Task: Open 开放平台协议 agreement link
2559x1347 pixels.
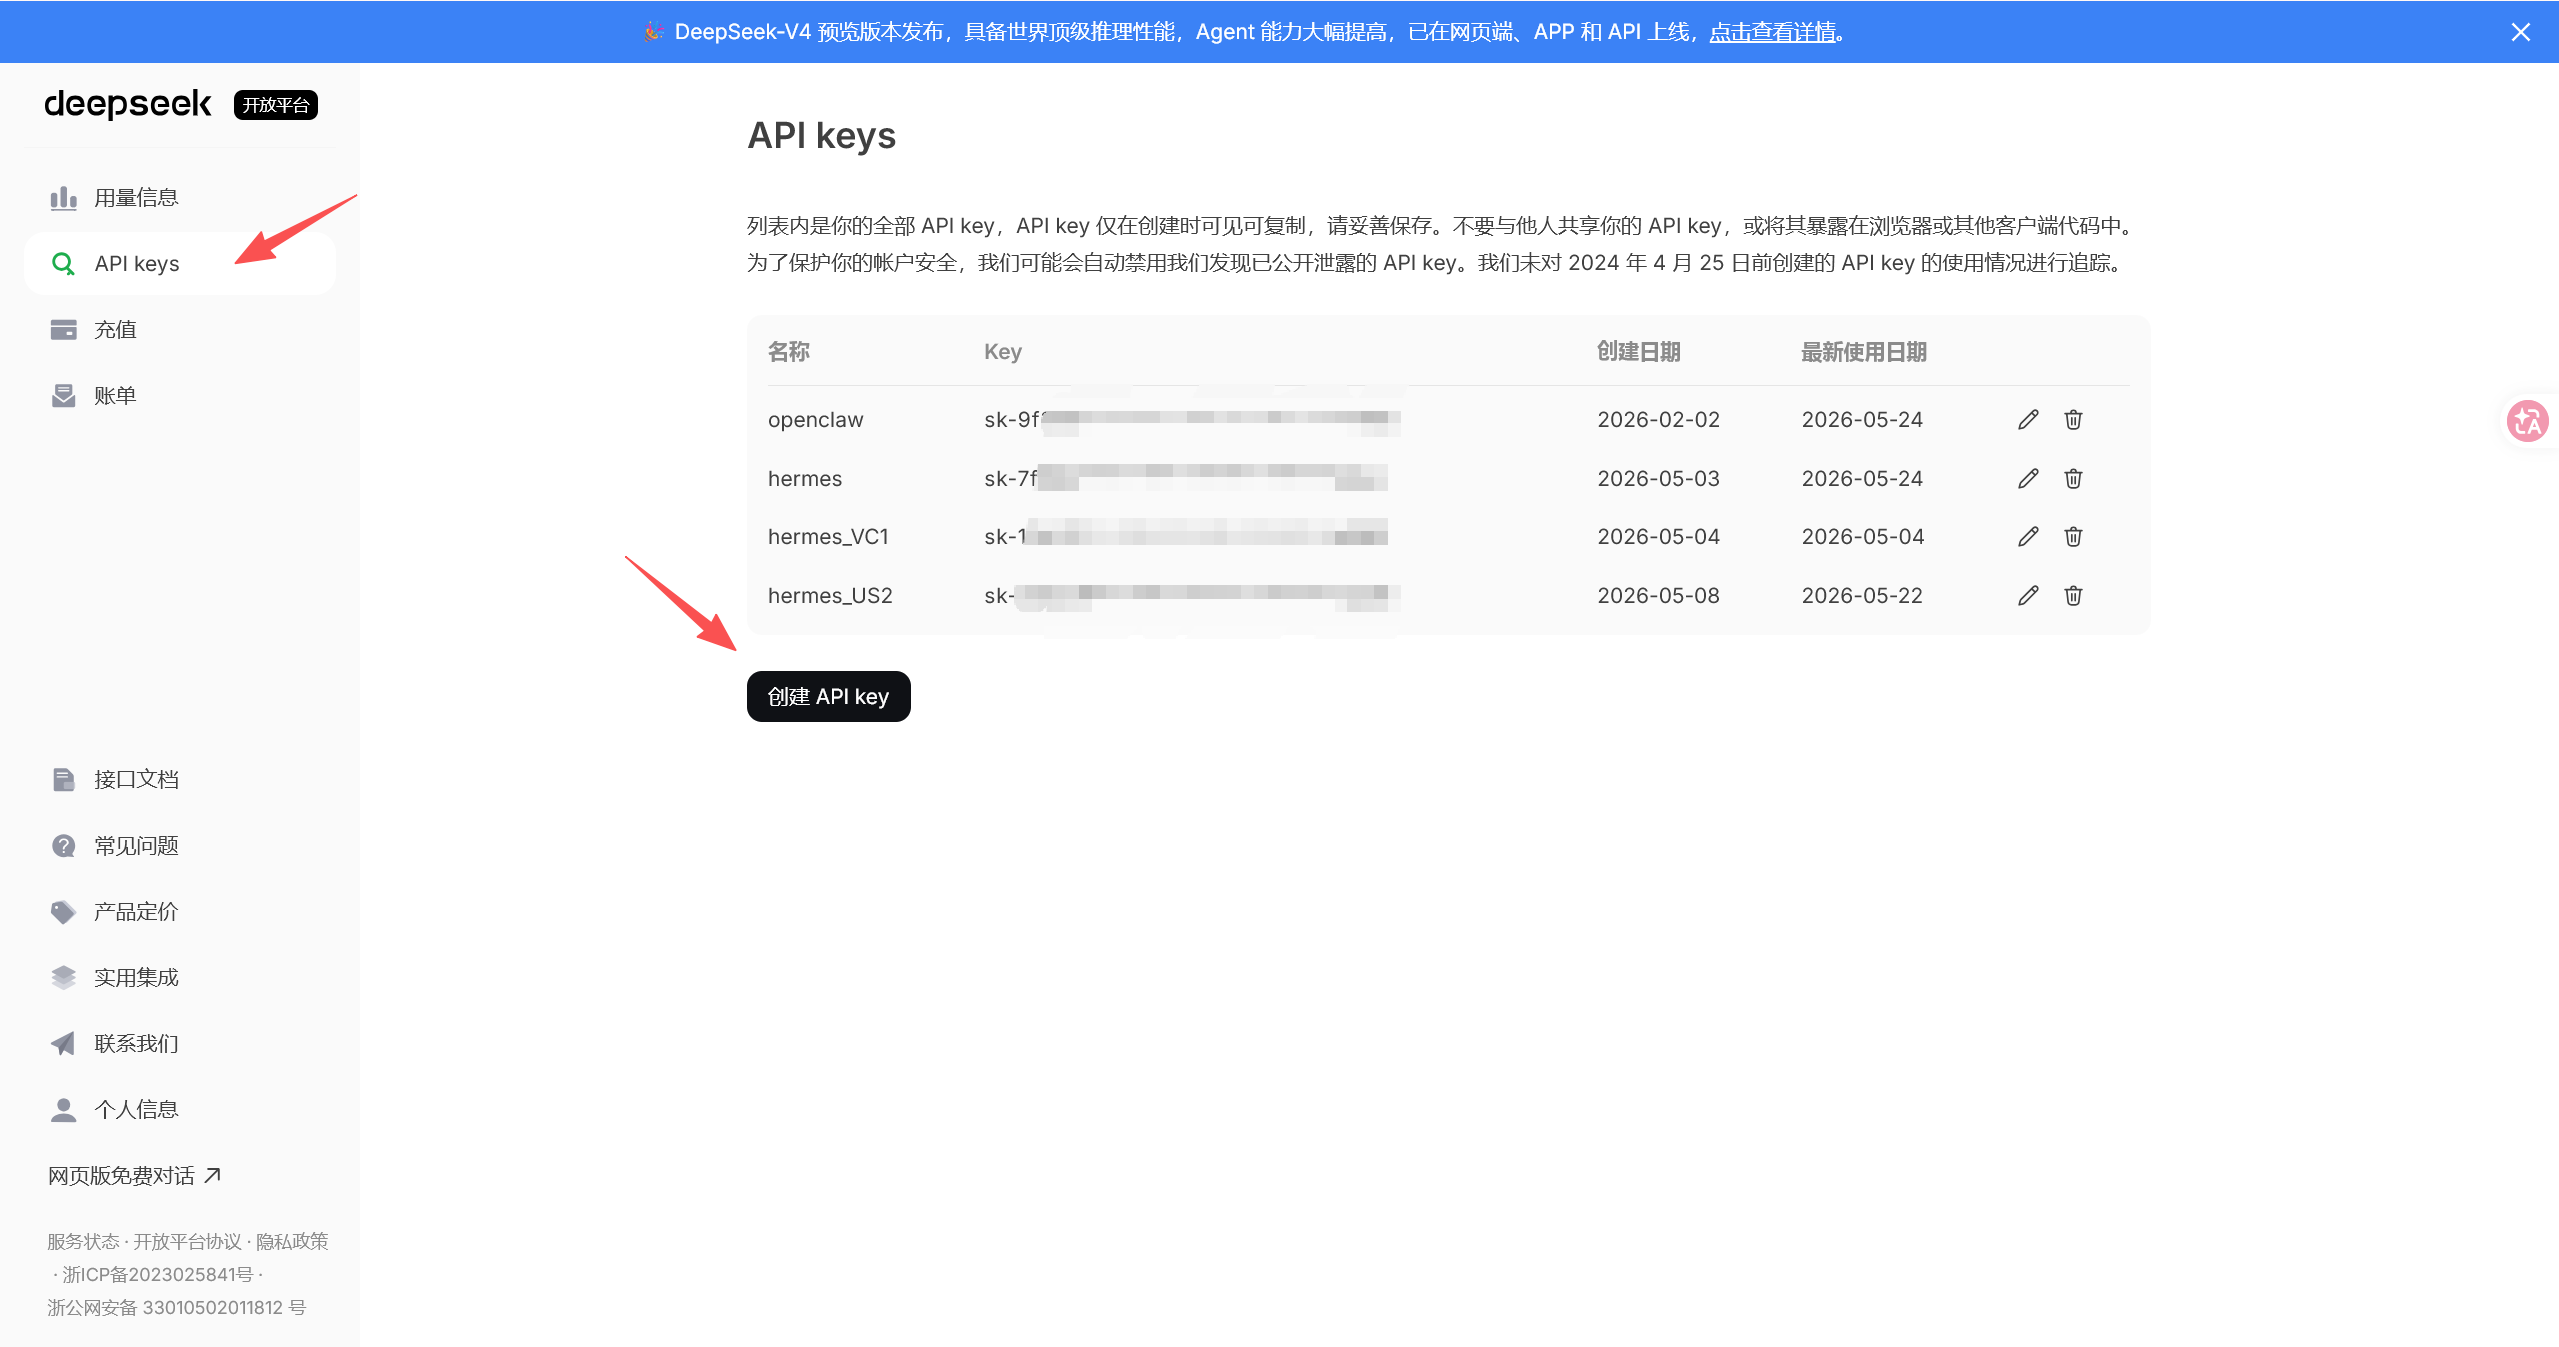Action: pos(187,1242)
